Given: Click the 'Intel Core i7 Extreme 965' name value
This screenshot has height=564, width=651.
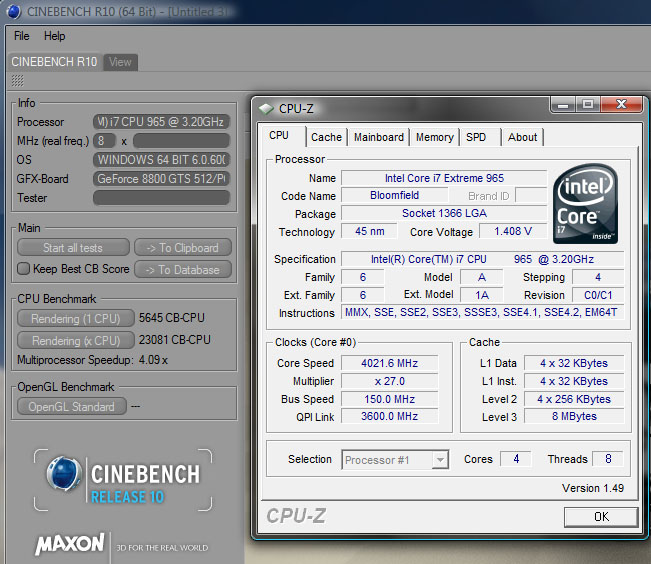Looking at the screenshot, I should pos(444,178).
